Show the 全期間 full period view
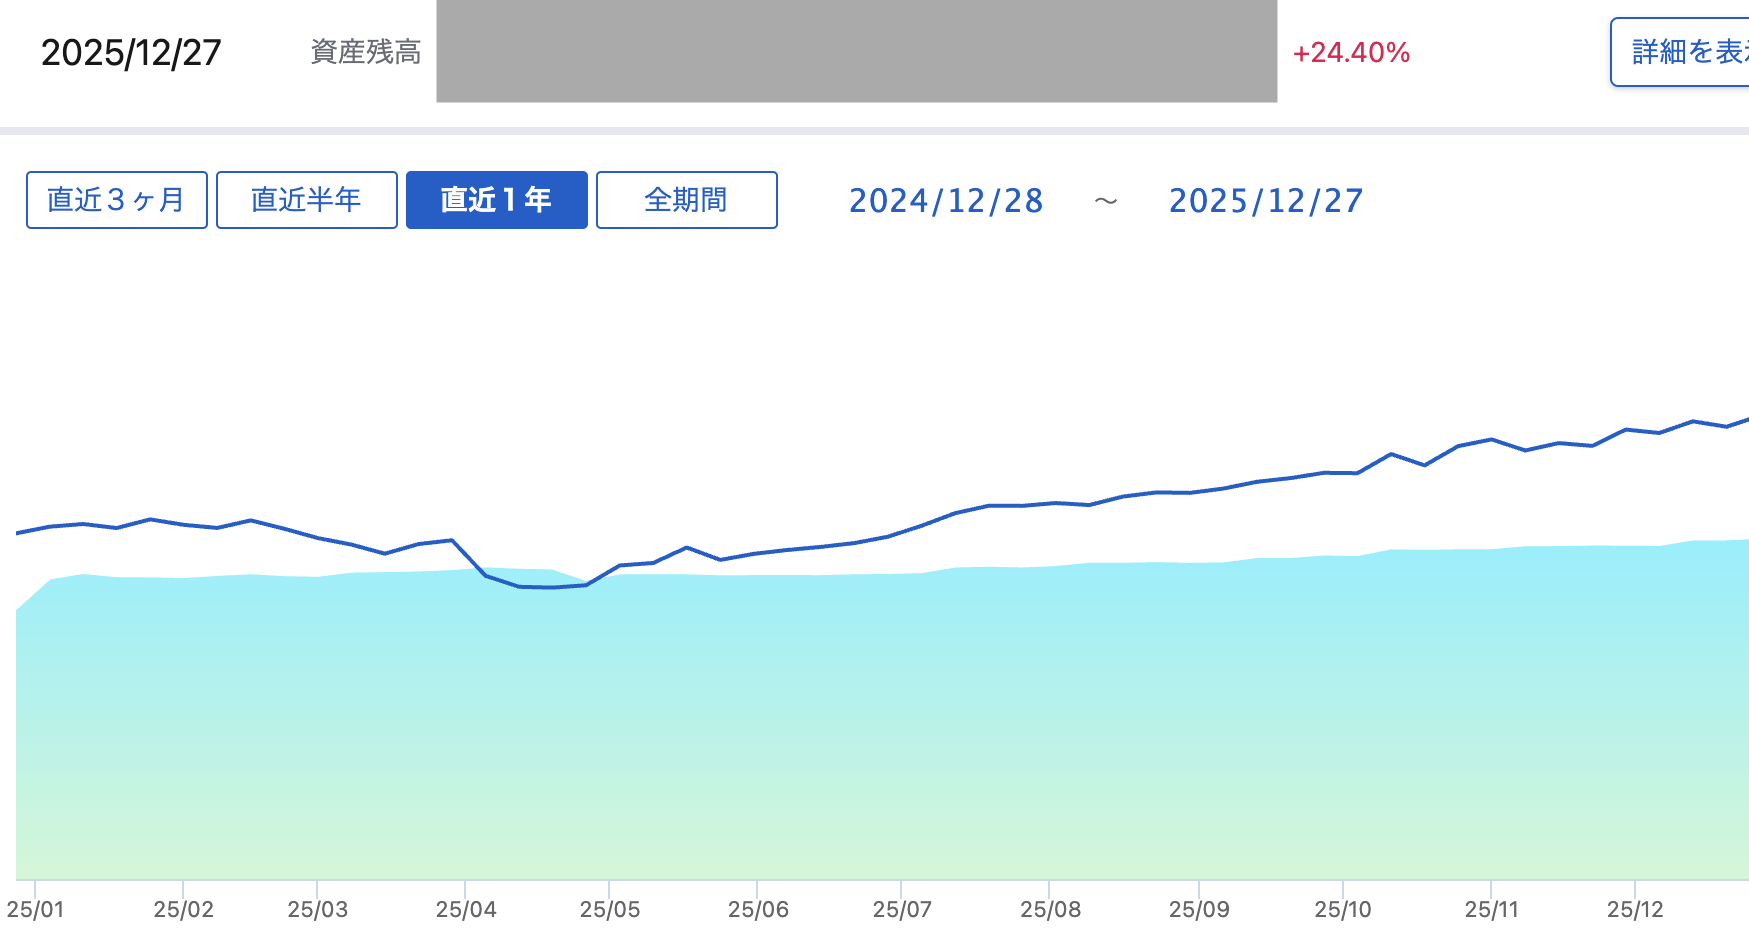Screen dimensions: 1749x946 (x=686, y=200)
